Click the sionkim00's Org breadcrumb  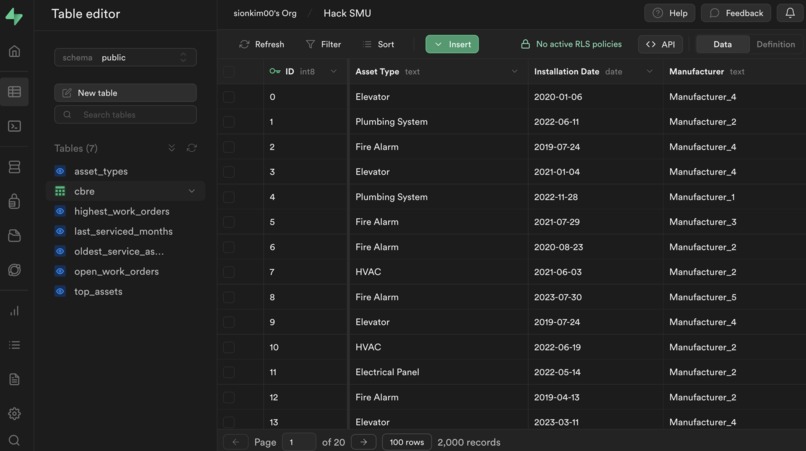265,13
